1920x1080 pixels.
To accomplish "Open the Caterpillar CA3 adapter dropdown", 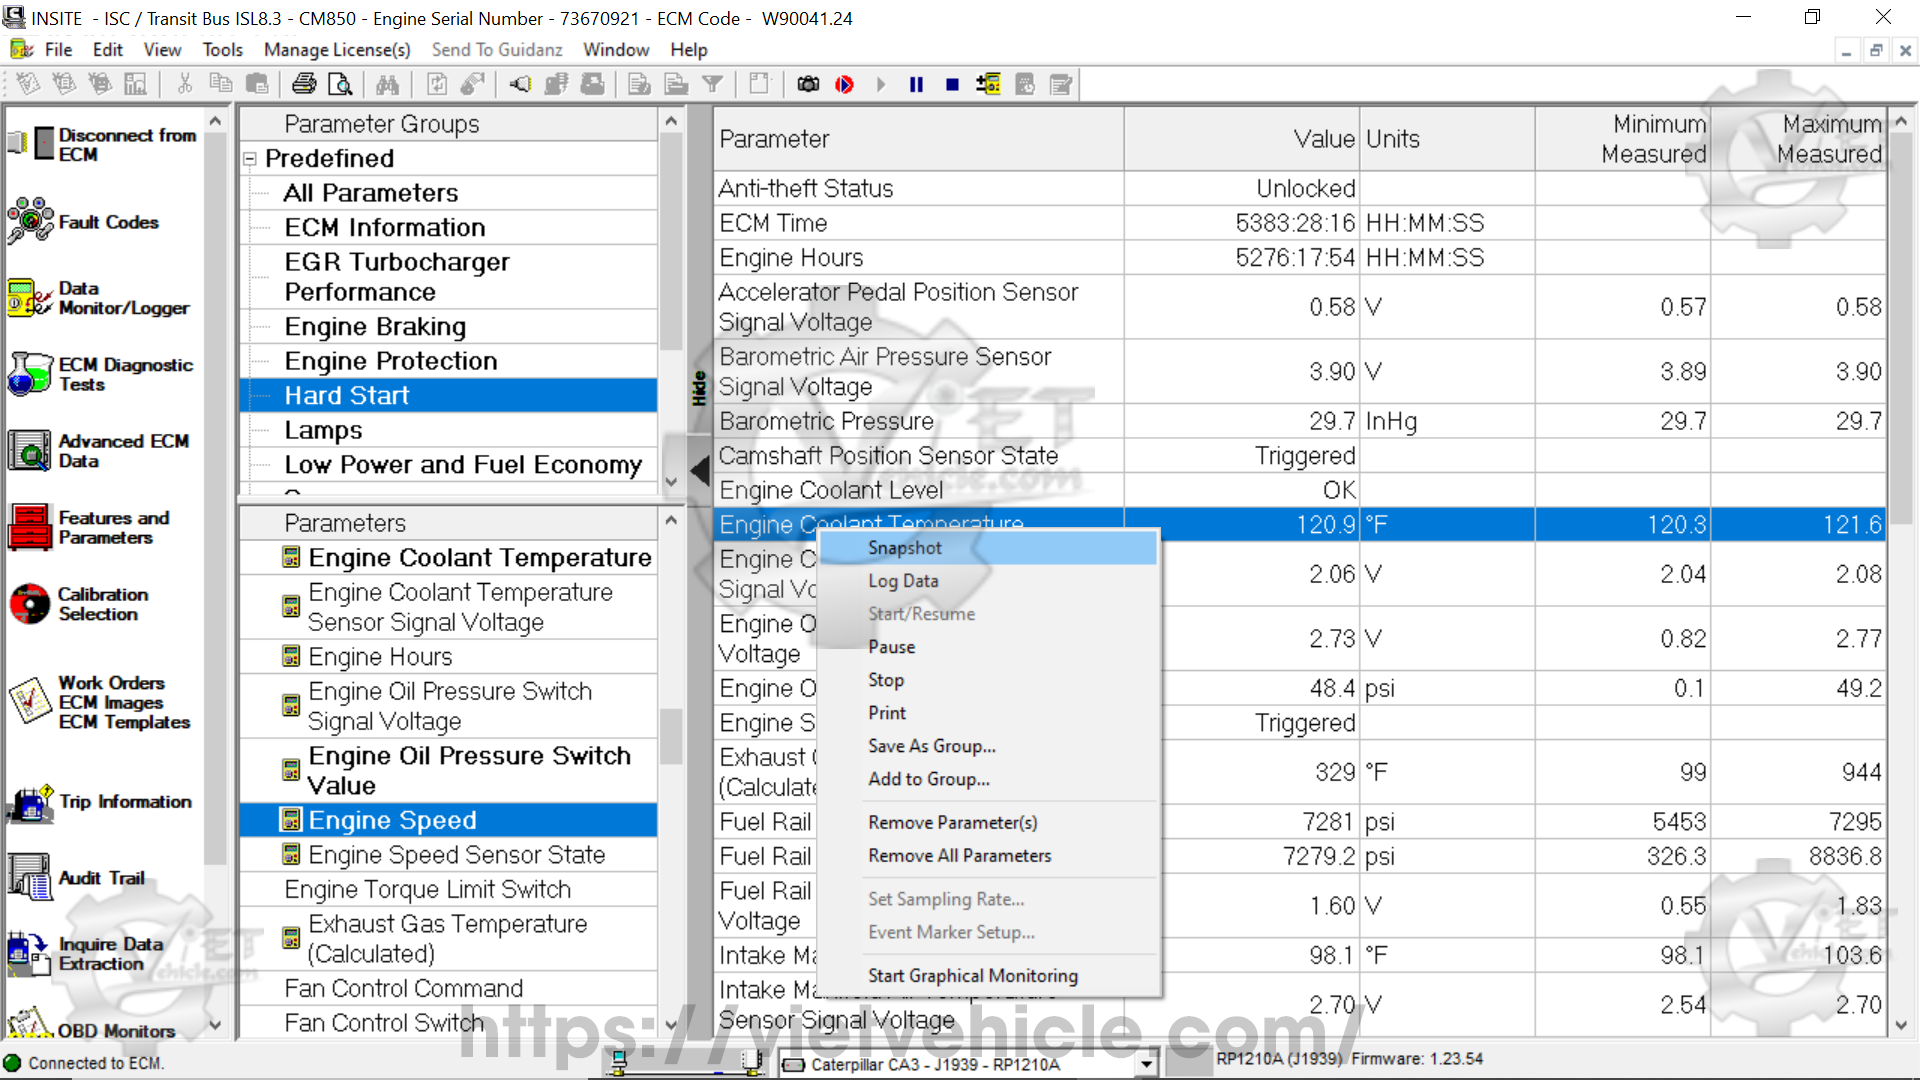I will click(x=1146, y=1065).
